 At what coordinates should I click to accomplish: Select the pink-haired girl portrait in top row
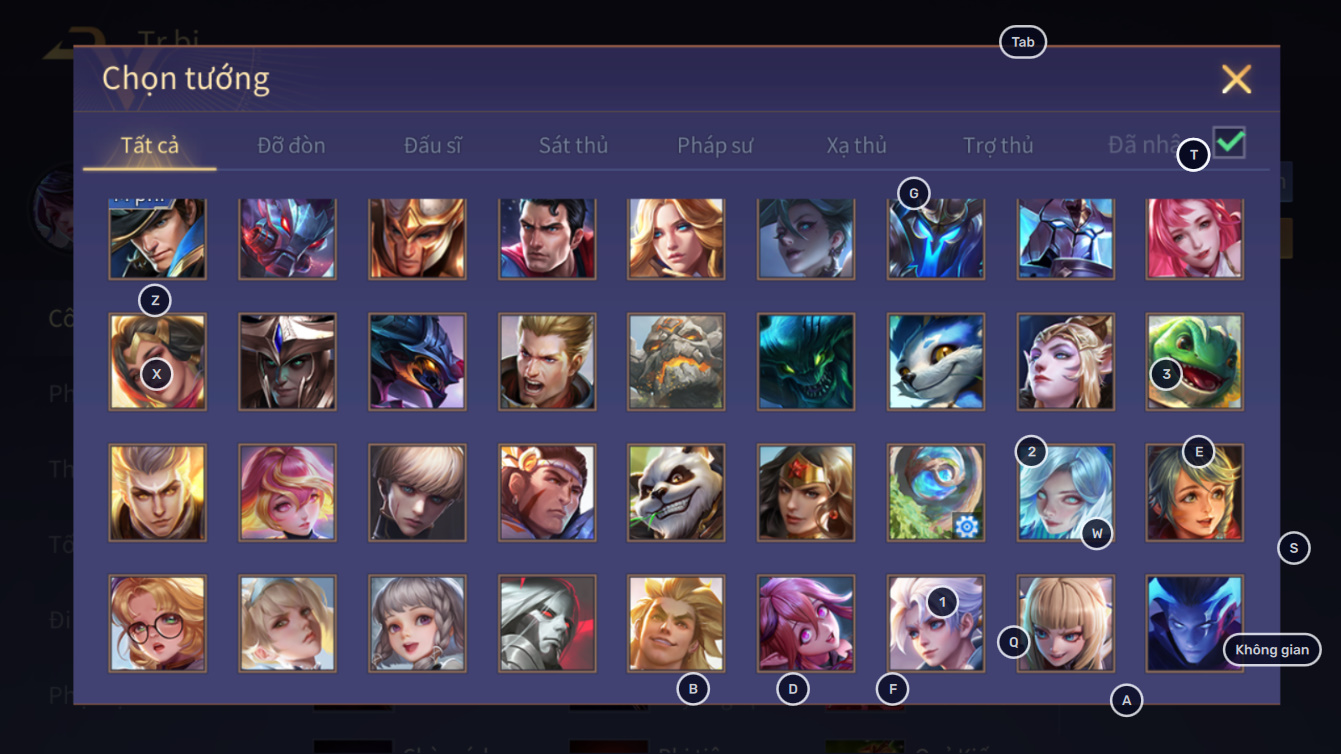point(1195,238)
